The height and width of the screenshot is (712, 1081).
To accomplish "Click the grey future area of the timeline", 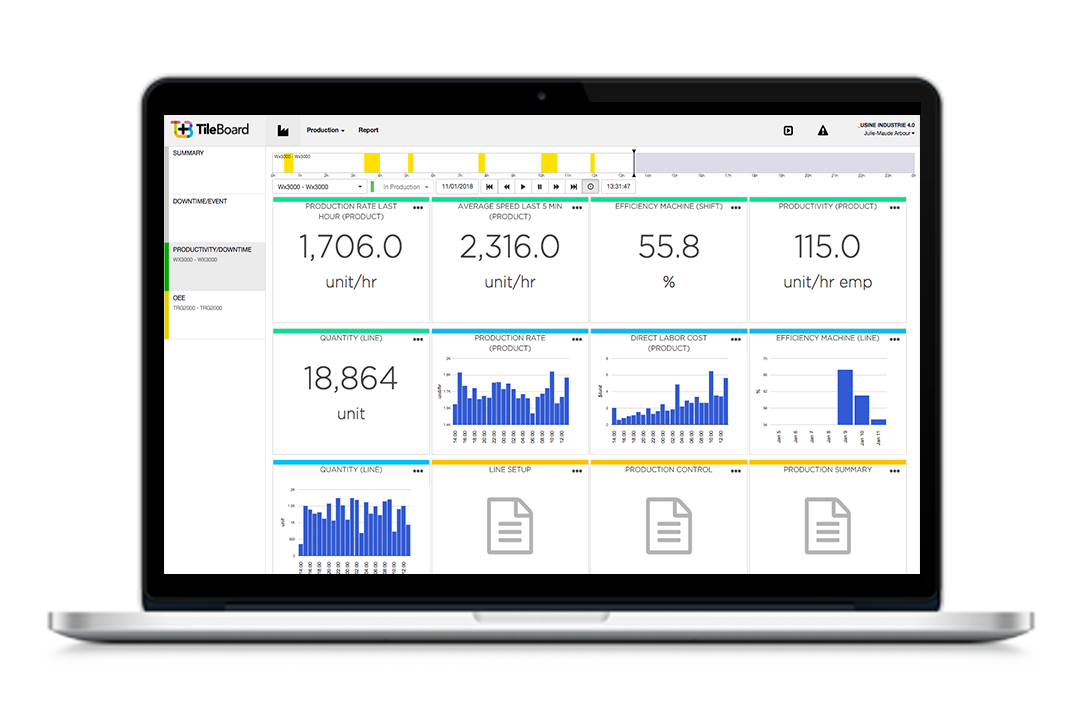I will (x=775, y=163).
